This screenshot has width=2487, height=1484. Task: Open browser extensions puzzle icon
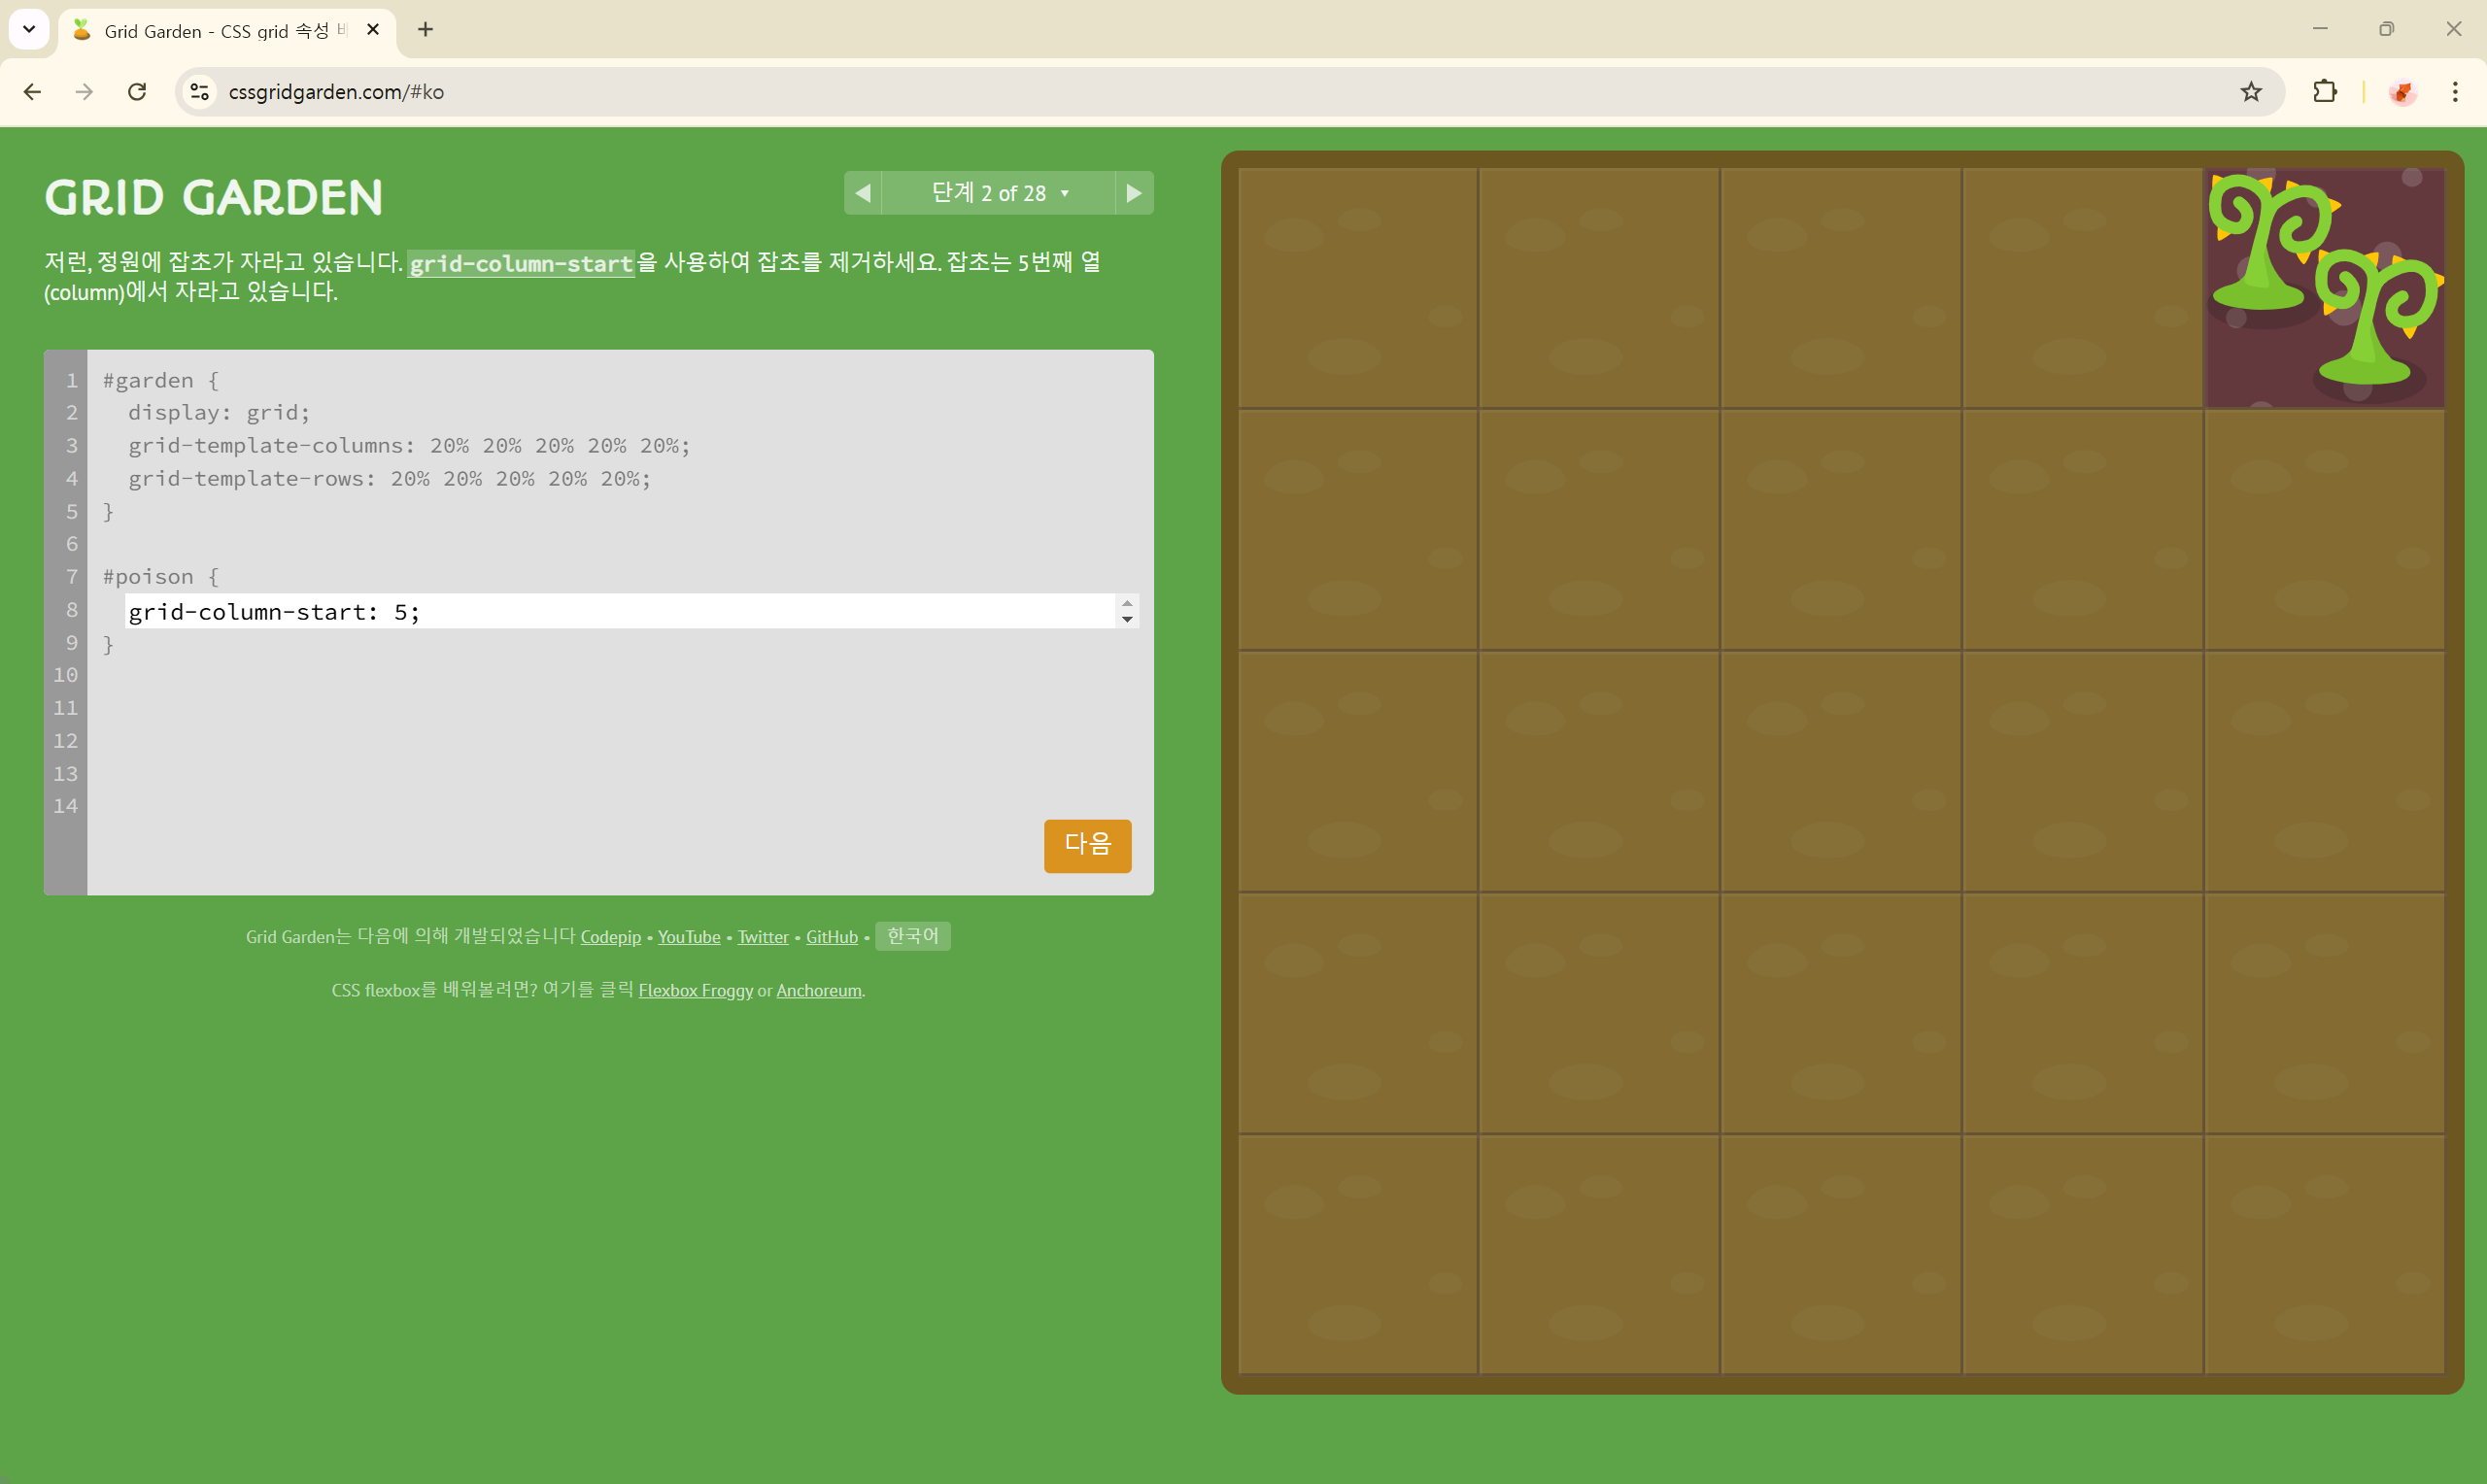point(2325,92)
